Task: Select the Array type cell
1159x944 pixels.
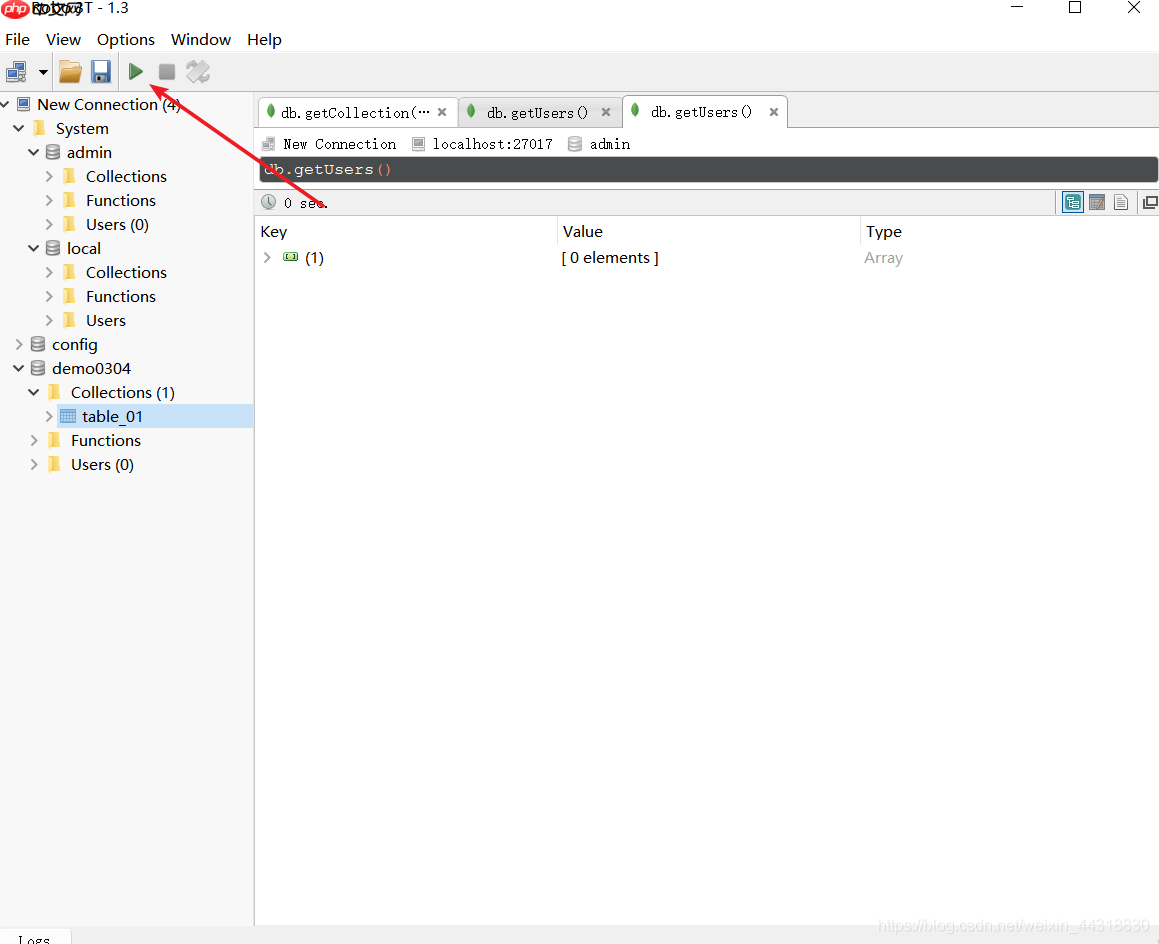Action: pyautogui.click(x=883, y=258)
